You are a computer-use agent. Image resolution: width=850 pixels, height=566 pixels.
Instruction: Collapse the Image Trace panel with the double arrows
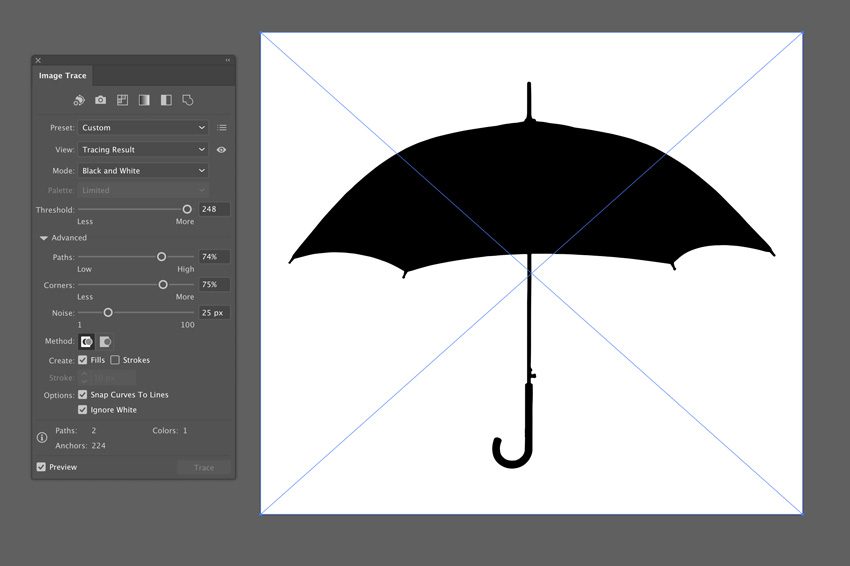point(228,60)
